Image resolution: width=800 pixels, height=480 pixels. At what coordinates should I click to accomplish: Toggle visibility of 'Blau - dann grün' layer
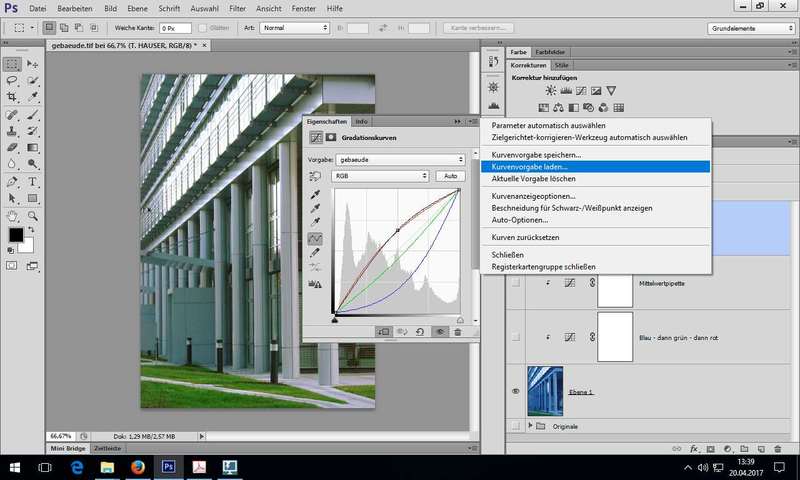point(516,338)
